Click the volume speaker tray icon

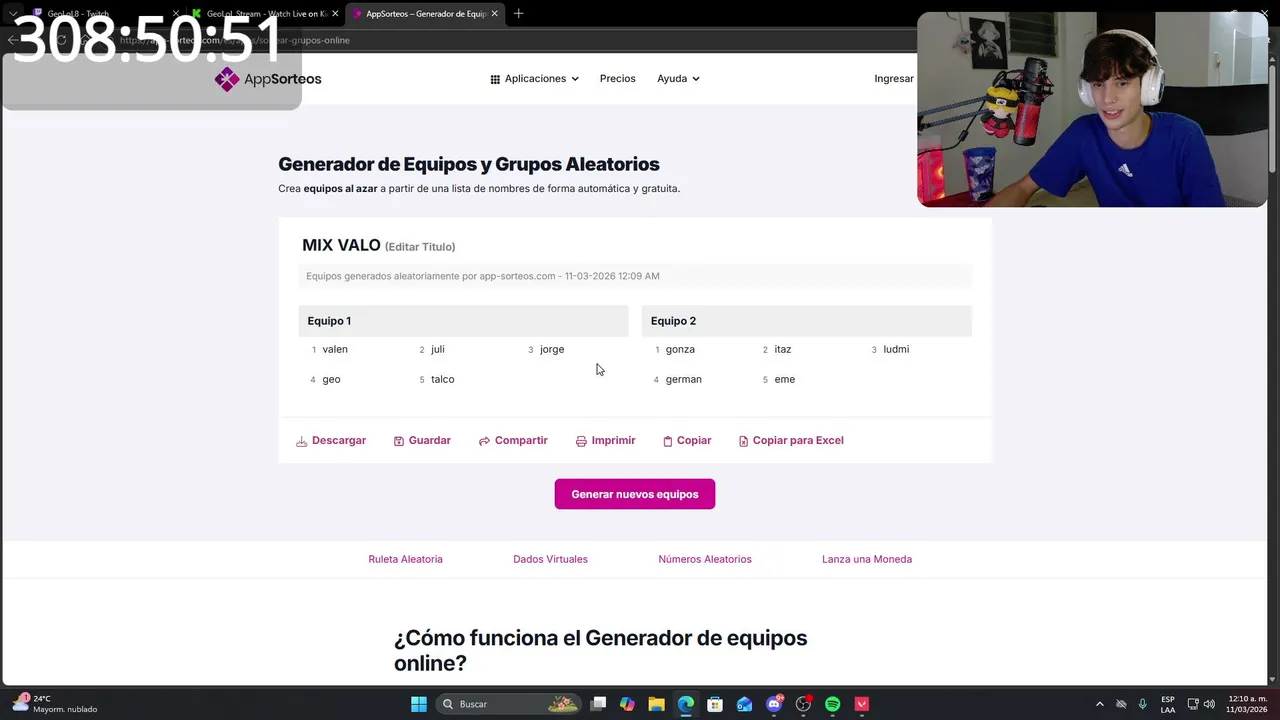[x=1210, y=704]
